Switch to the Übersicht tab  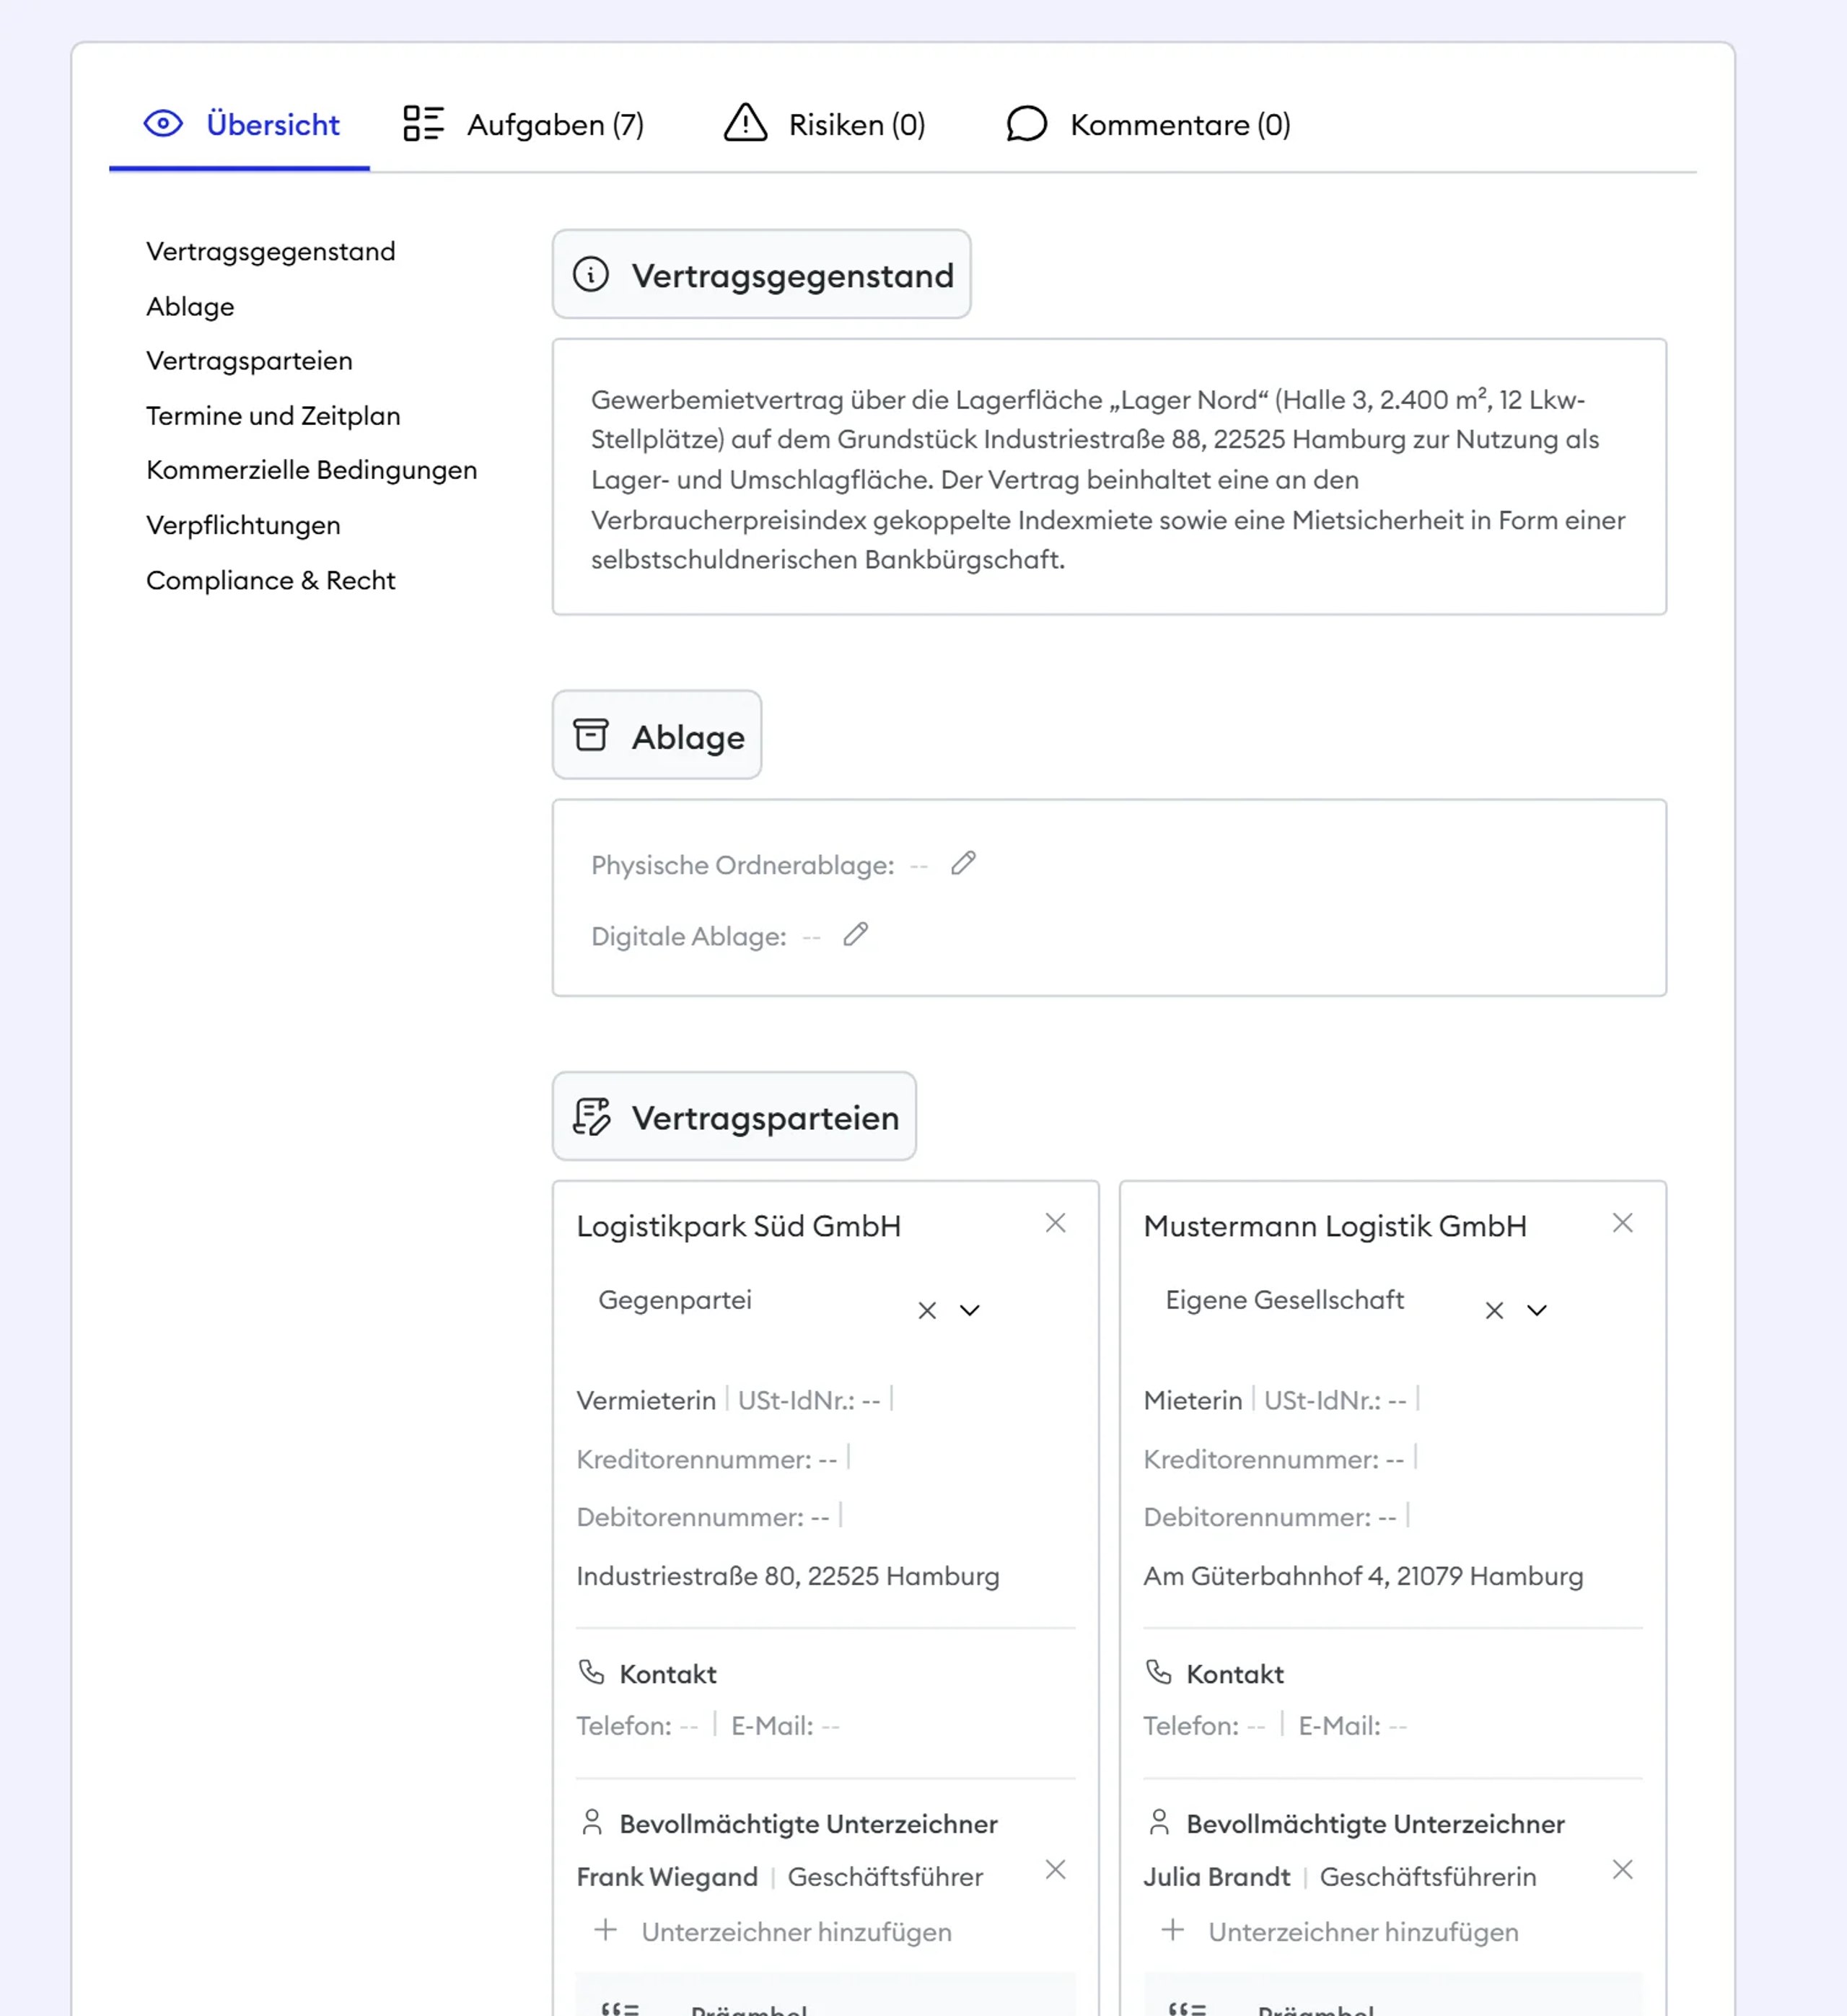(240, 124)
